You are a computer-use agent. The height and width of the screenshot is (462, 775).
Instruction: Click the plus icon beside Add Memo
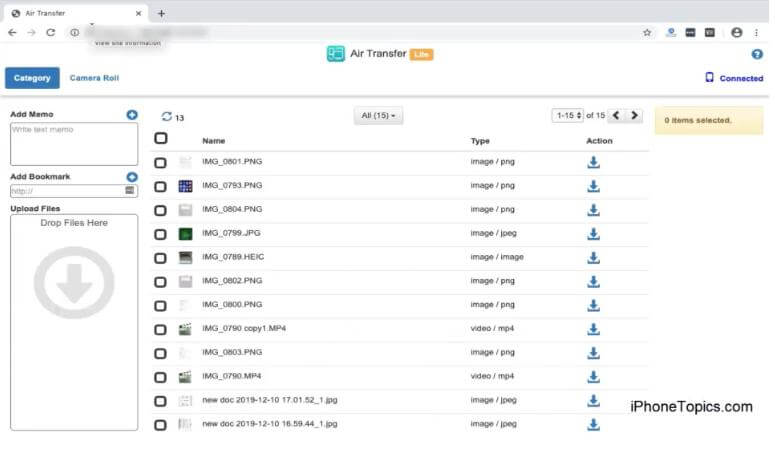[x=132, y=115]
